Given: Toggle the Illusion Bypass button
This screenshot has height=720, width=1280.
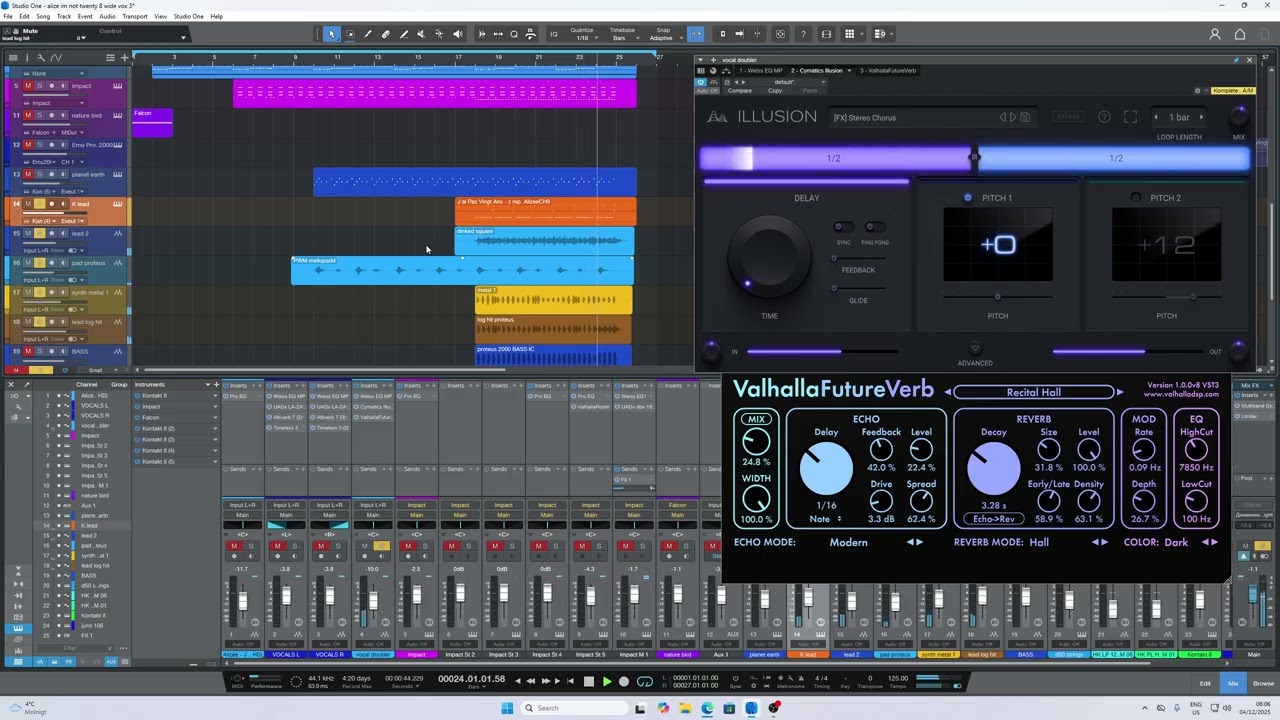Looking at the screenshot, I should (x=1068, y=117).
